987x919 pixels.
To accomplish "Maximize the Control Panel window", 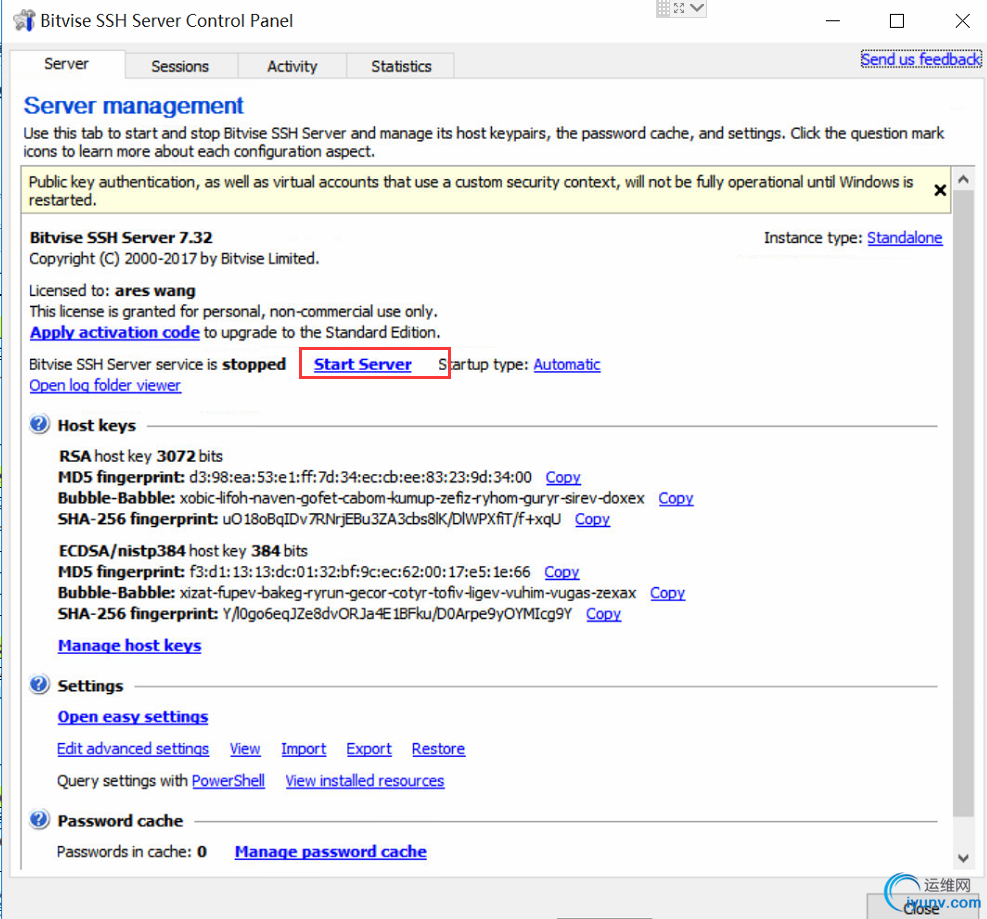I will click(x=897, y=21).
